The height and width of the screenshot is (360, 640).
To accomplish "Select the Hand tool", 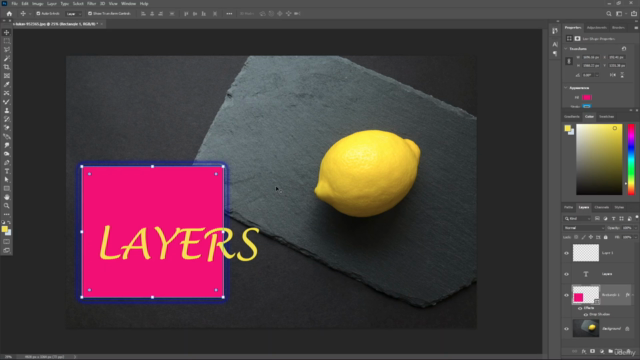I will pos(7,197).
